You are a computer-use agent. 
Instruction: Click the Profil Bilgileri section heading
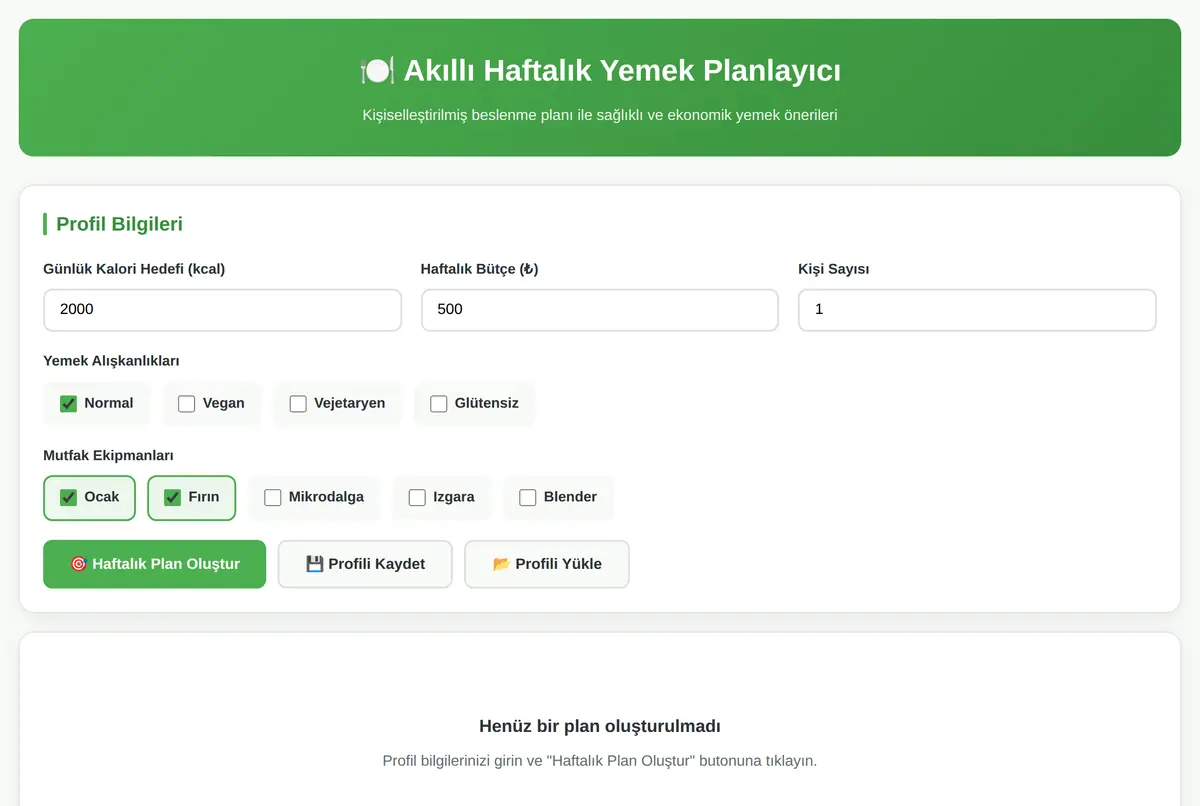pos(119,224)
